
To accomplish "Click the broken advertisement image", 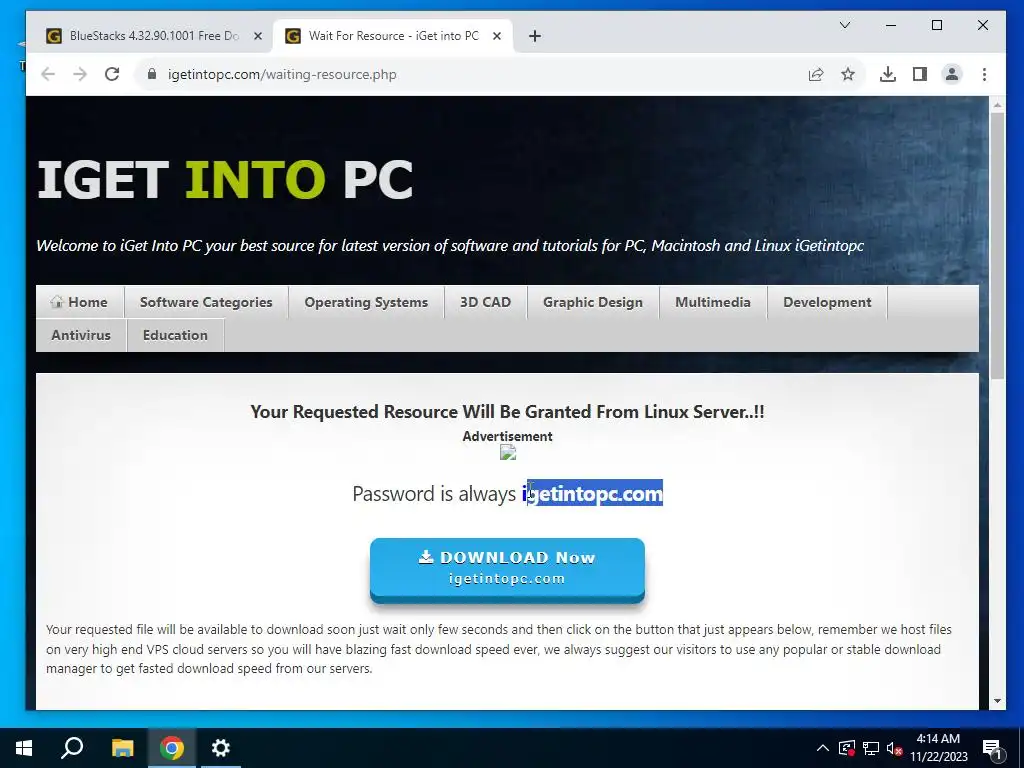I will 508,452.
